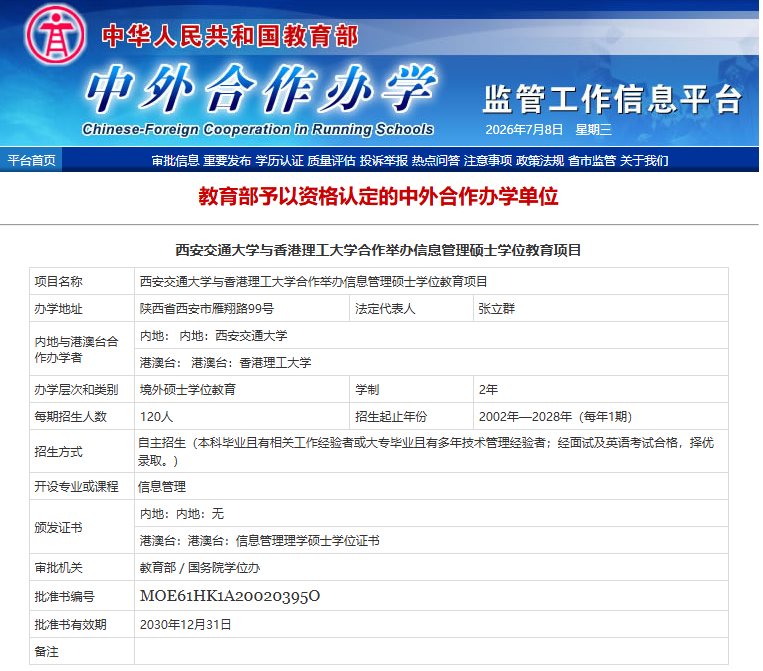Screen dimensions: 763x671
Task: Select the row 港澳台：香港理工大学
Action: point(431,362)
